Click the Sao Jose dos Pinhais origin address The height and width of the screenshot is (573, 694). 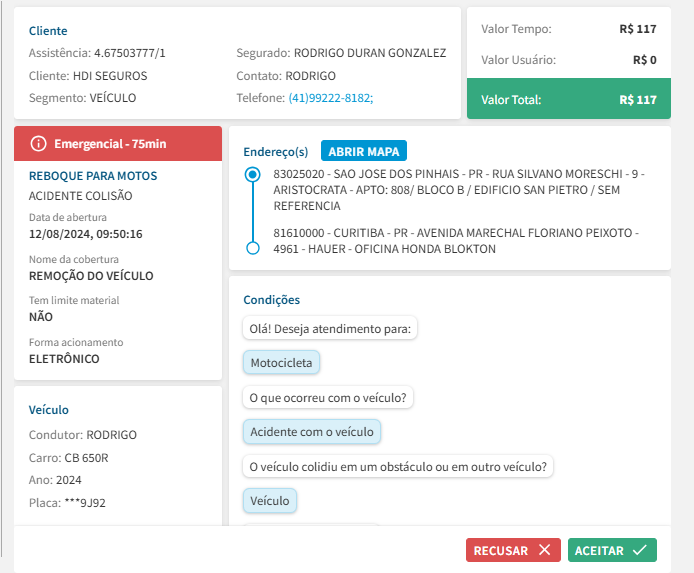point(458,189)
